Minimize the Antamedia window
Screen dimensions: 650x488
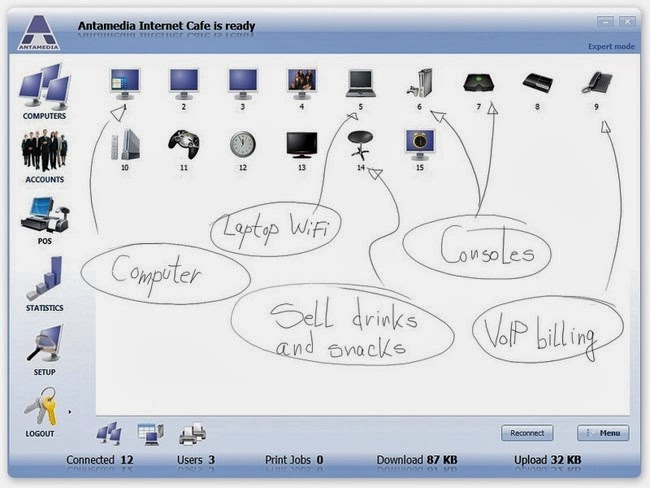(605, 22)
